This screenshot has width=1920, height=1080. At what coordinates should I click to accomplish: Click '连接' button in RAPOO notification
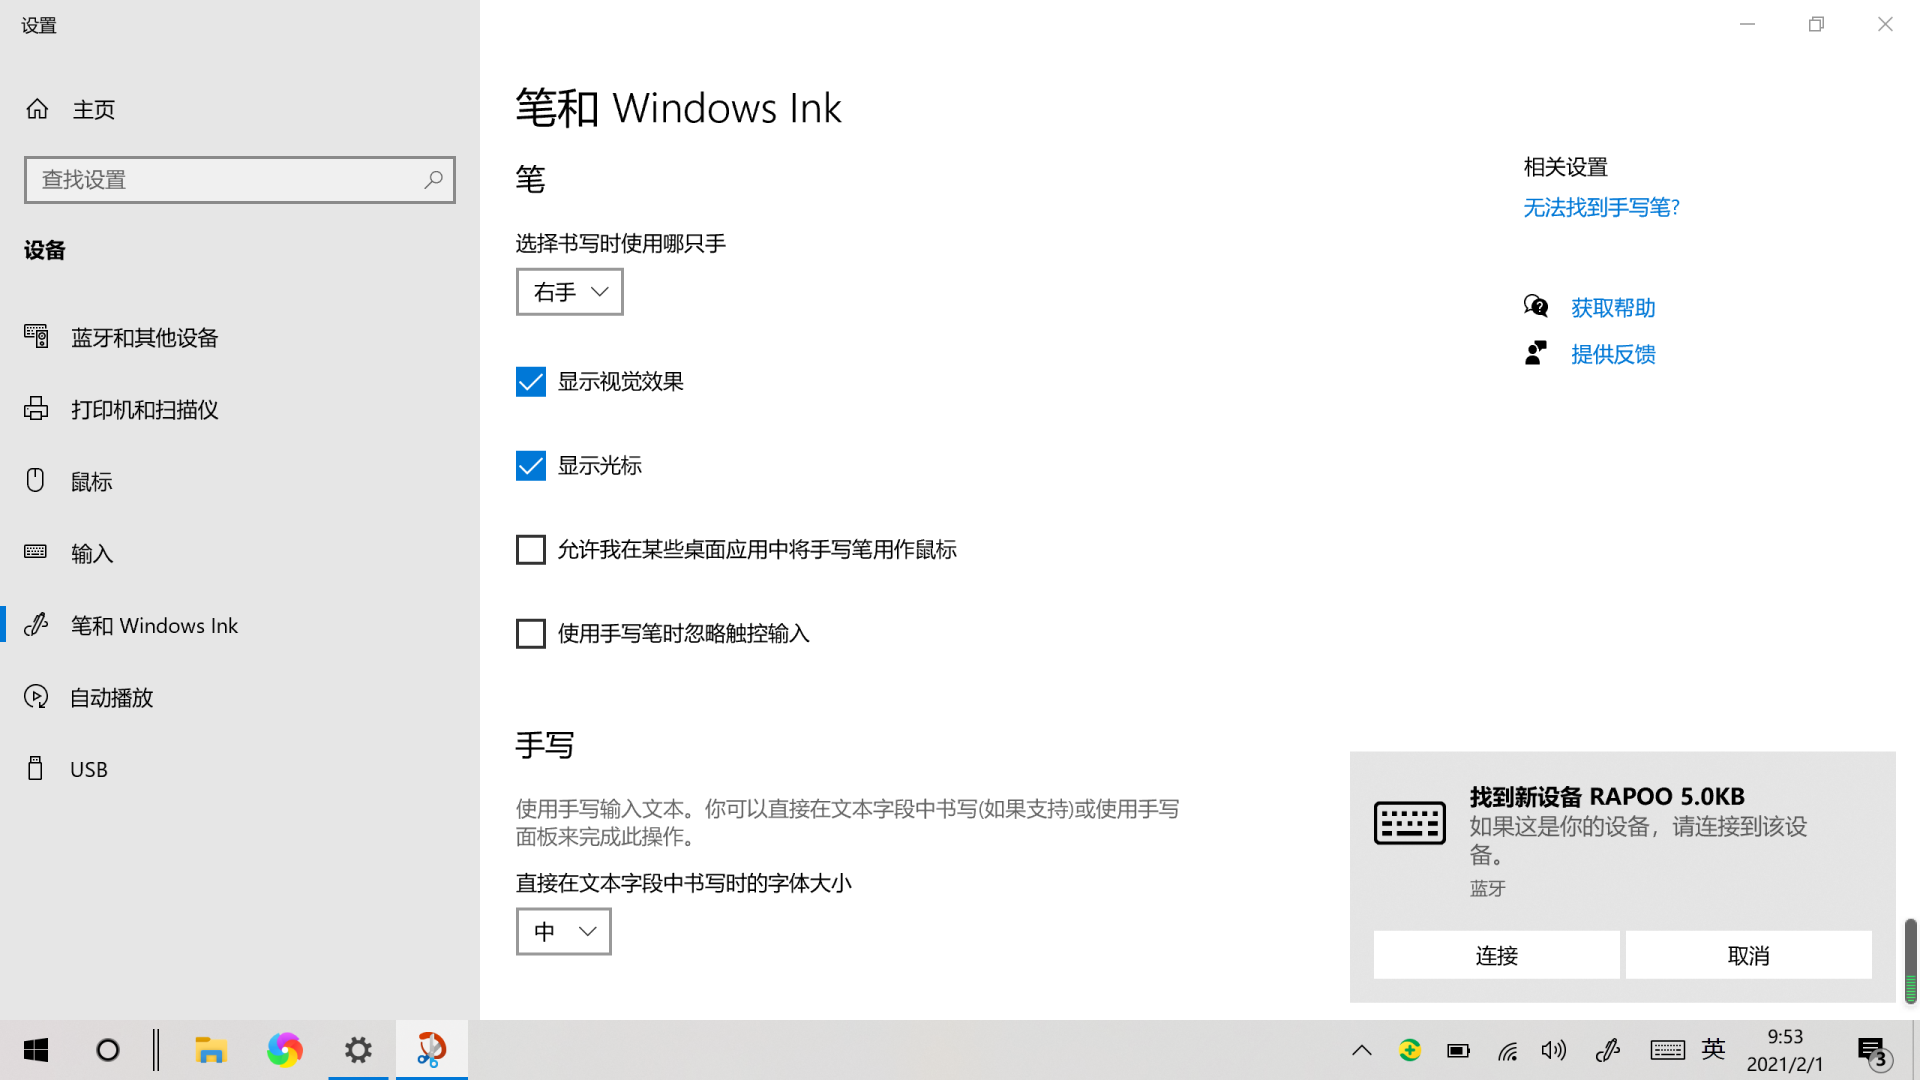pyautogui.click(x=1496, y=955)
